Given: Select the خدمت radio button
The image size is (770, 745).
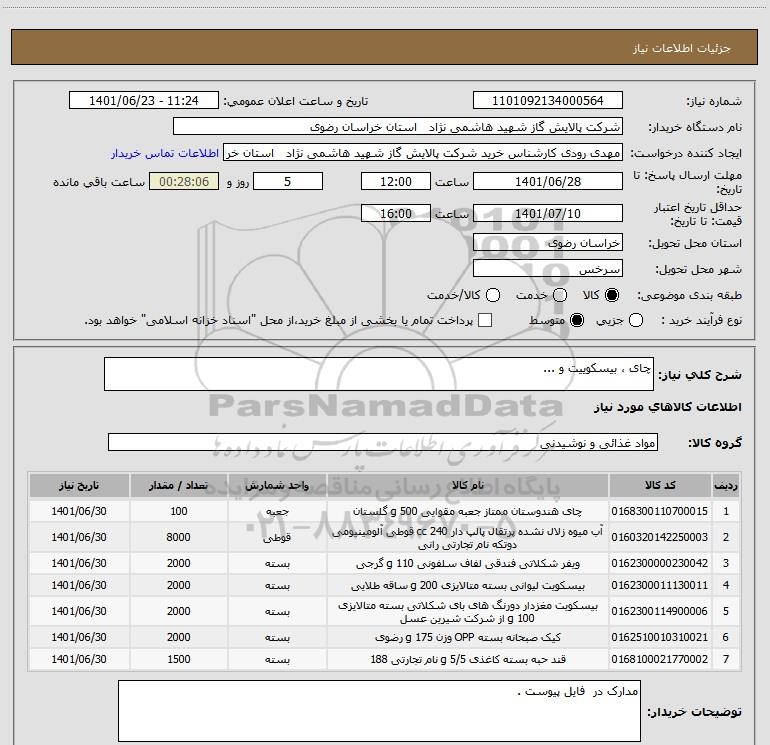Looking at the screenshot, I should tap(560, 295).
